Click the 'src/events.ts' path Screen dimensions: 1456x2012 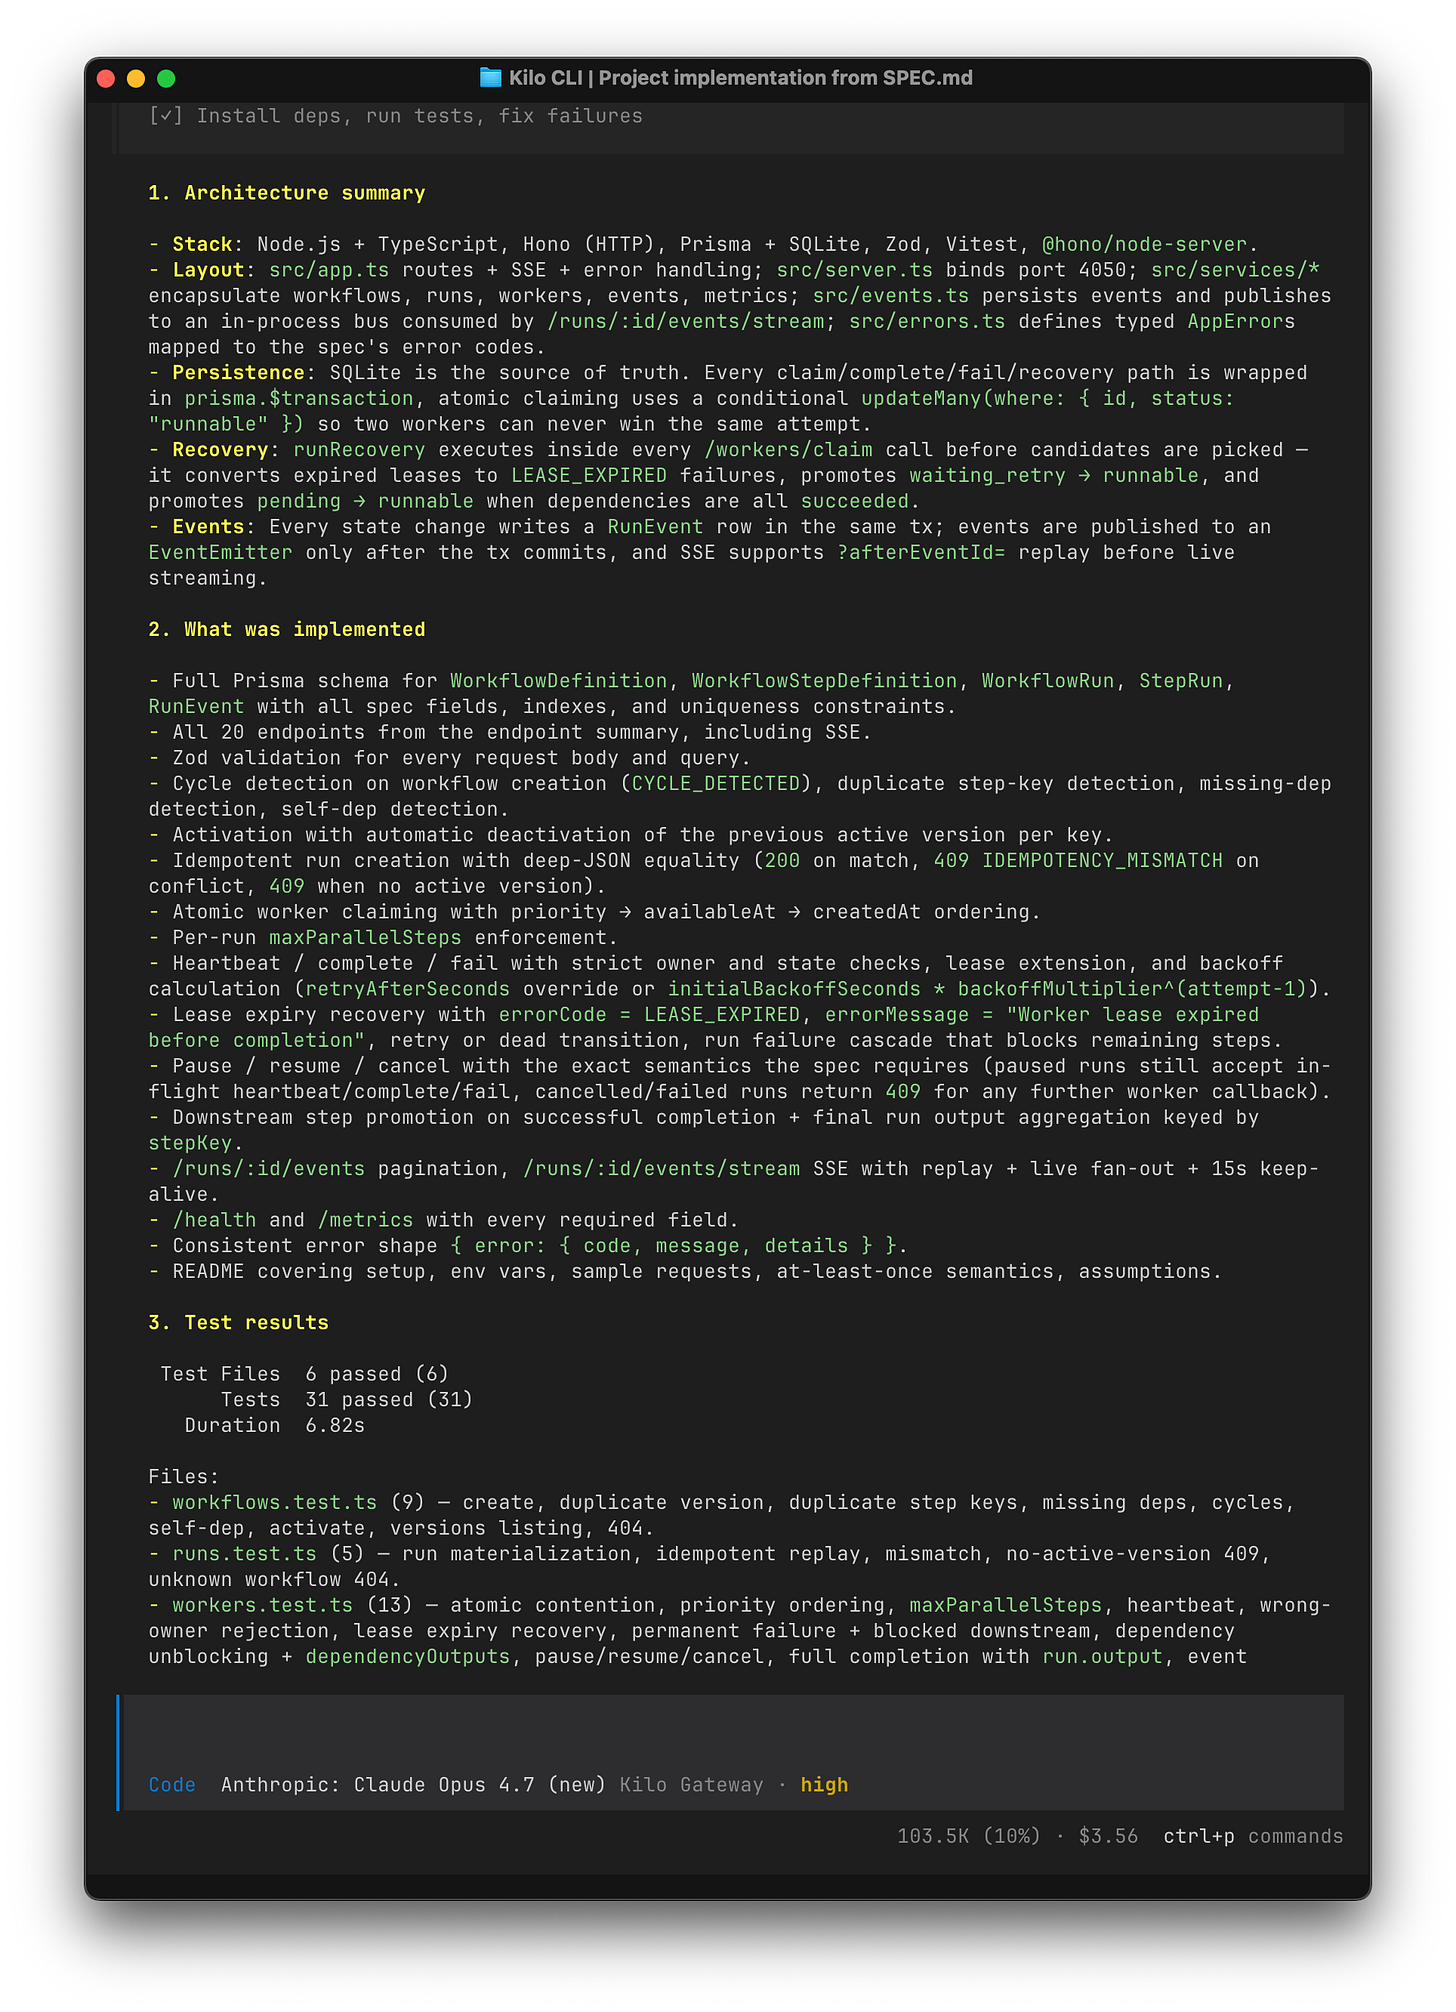coord(891,296)
